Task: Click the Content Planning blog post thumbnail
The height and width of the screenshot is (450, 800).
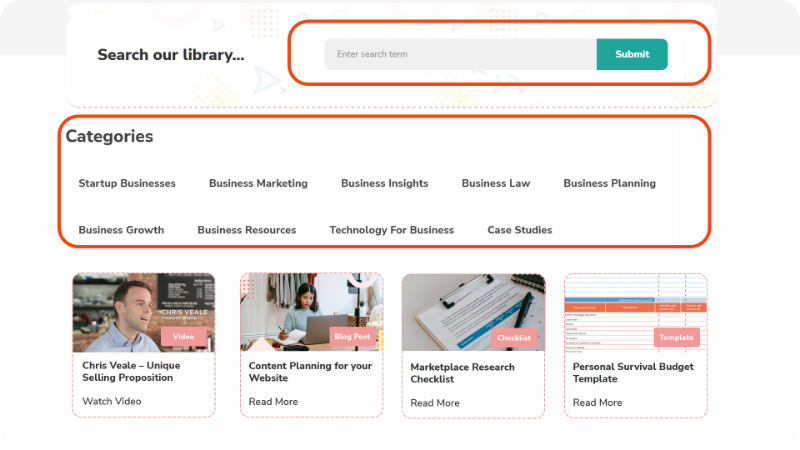Action: coord(311,312)
